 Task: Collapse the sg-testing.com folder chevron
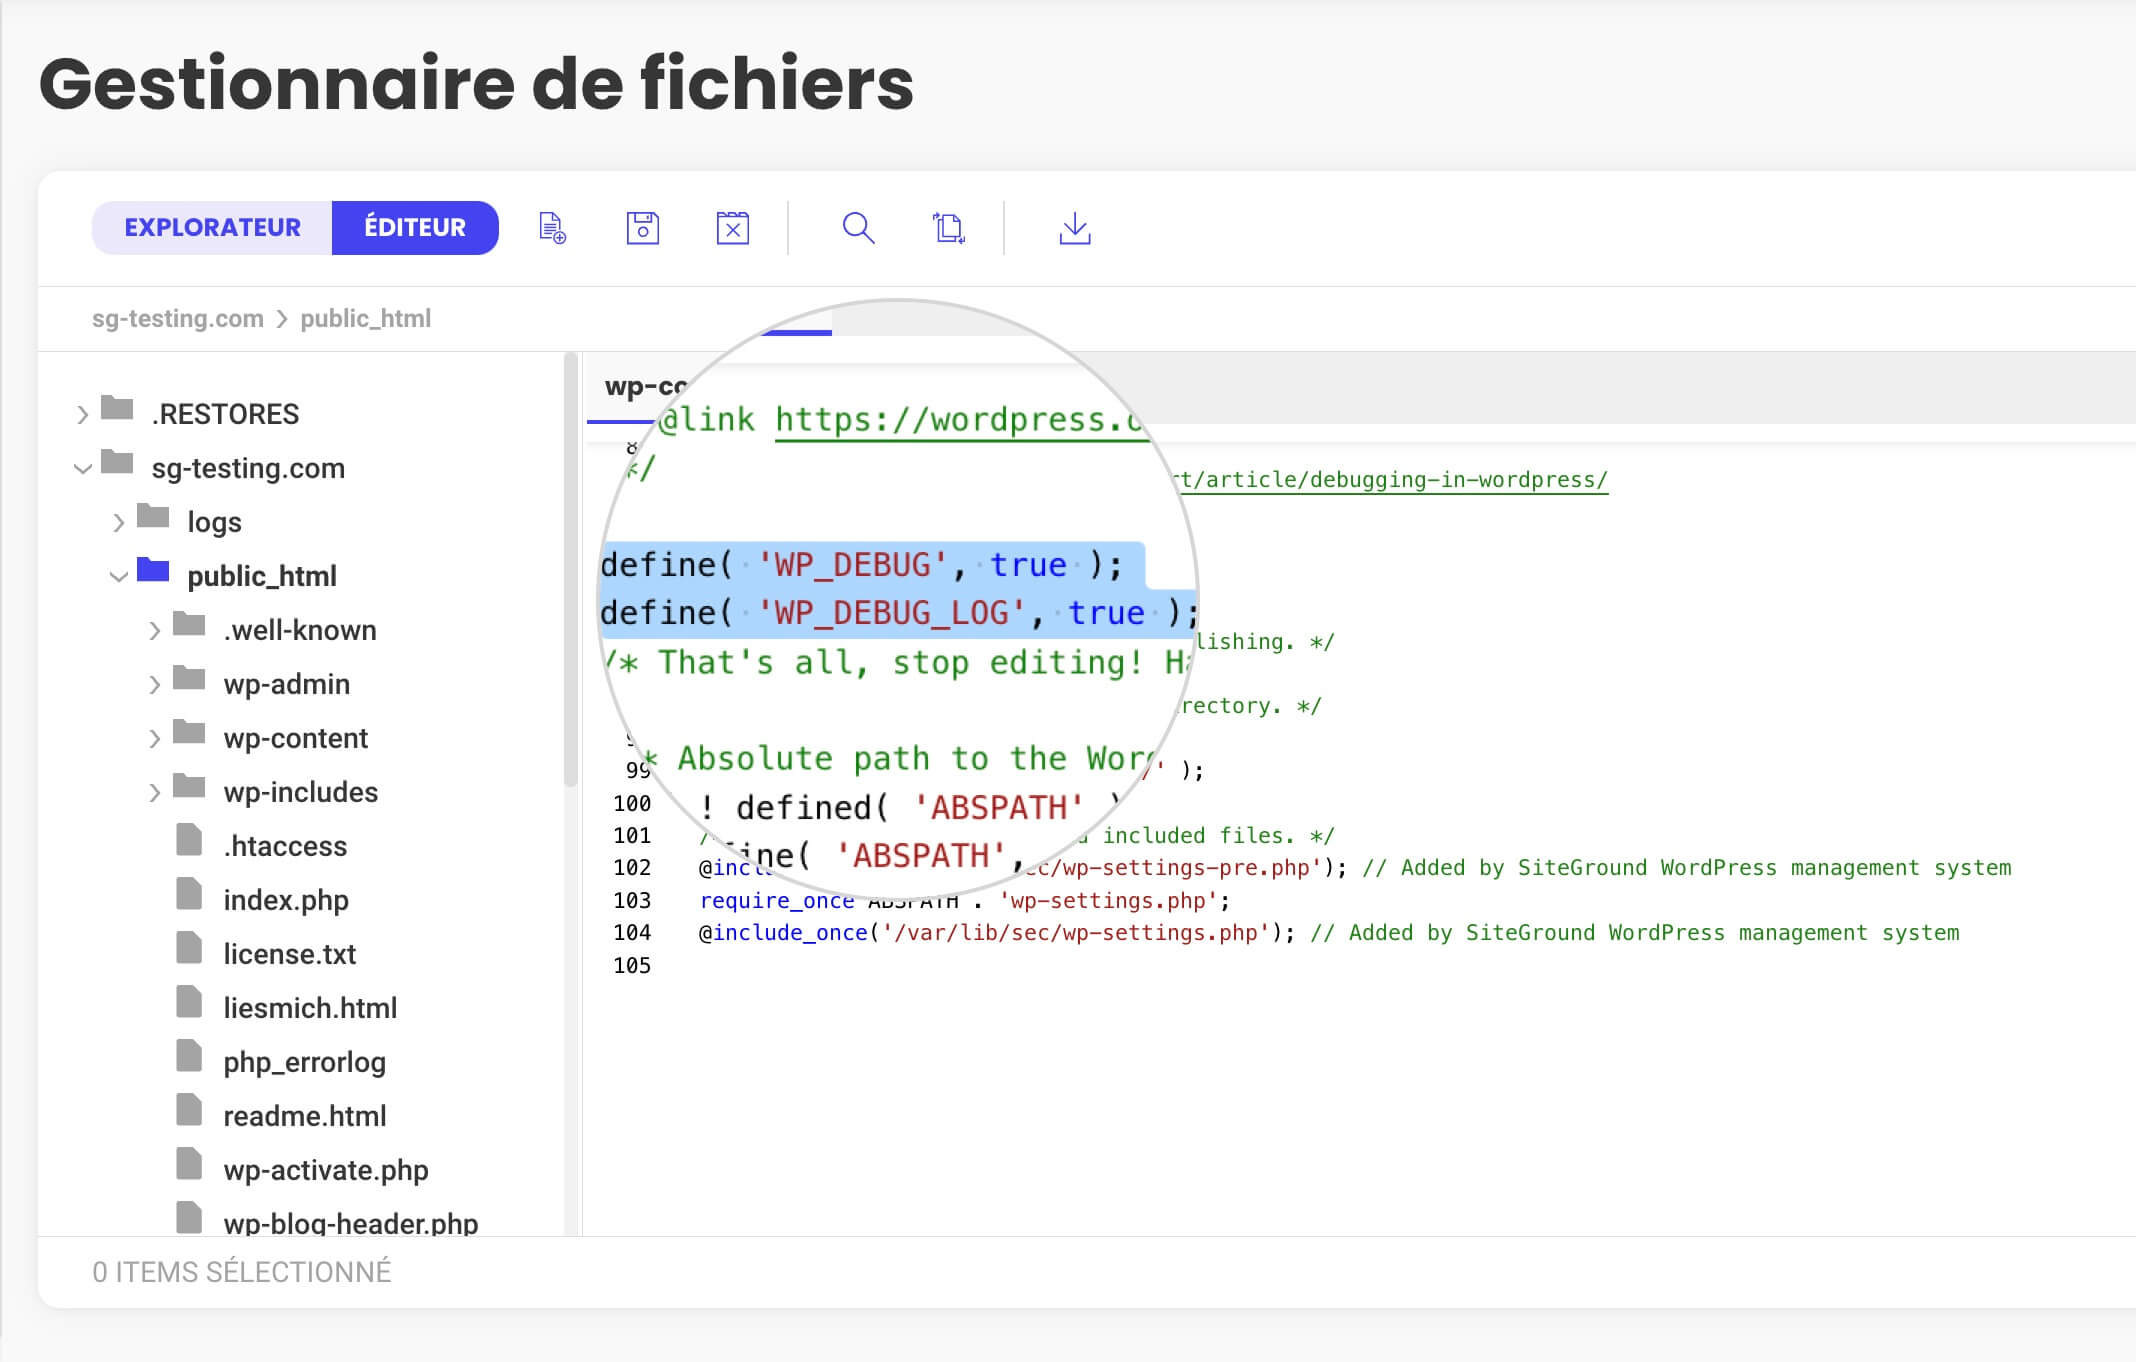[x=83, y=468]
